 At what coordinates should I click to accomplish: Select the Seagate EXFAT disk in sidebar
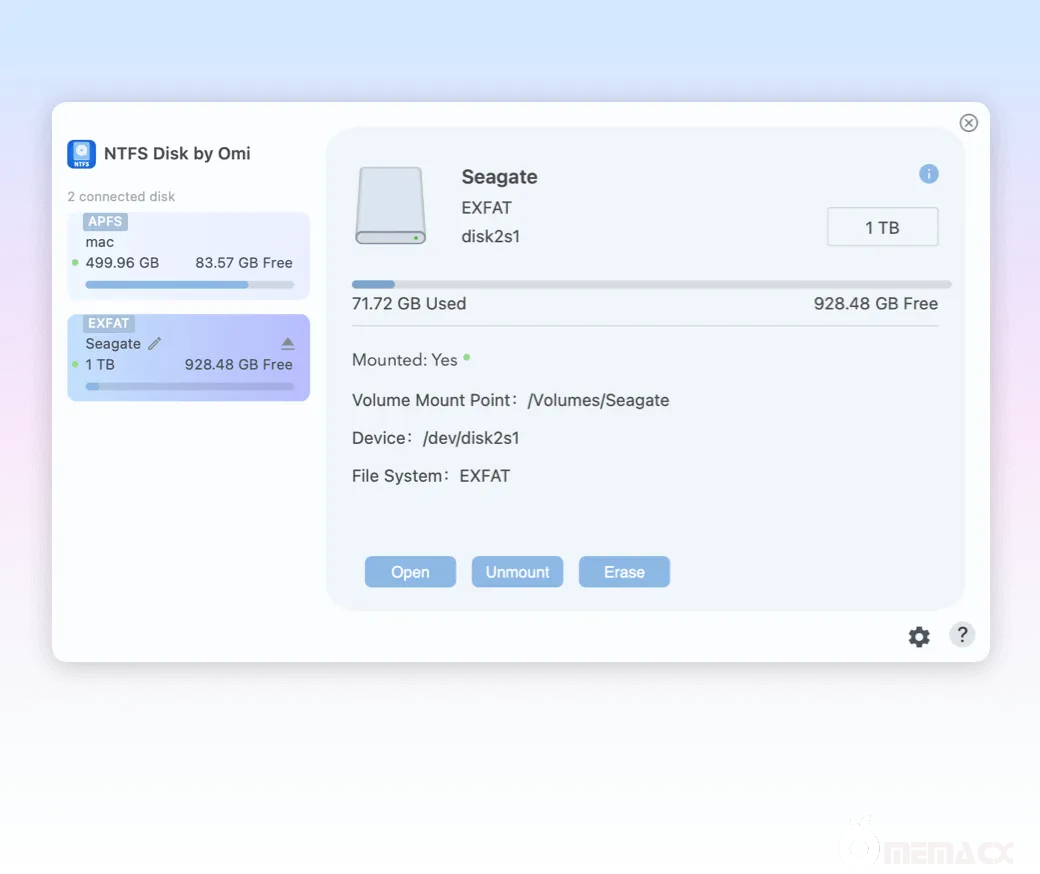[x=188, y=358]
